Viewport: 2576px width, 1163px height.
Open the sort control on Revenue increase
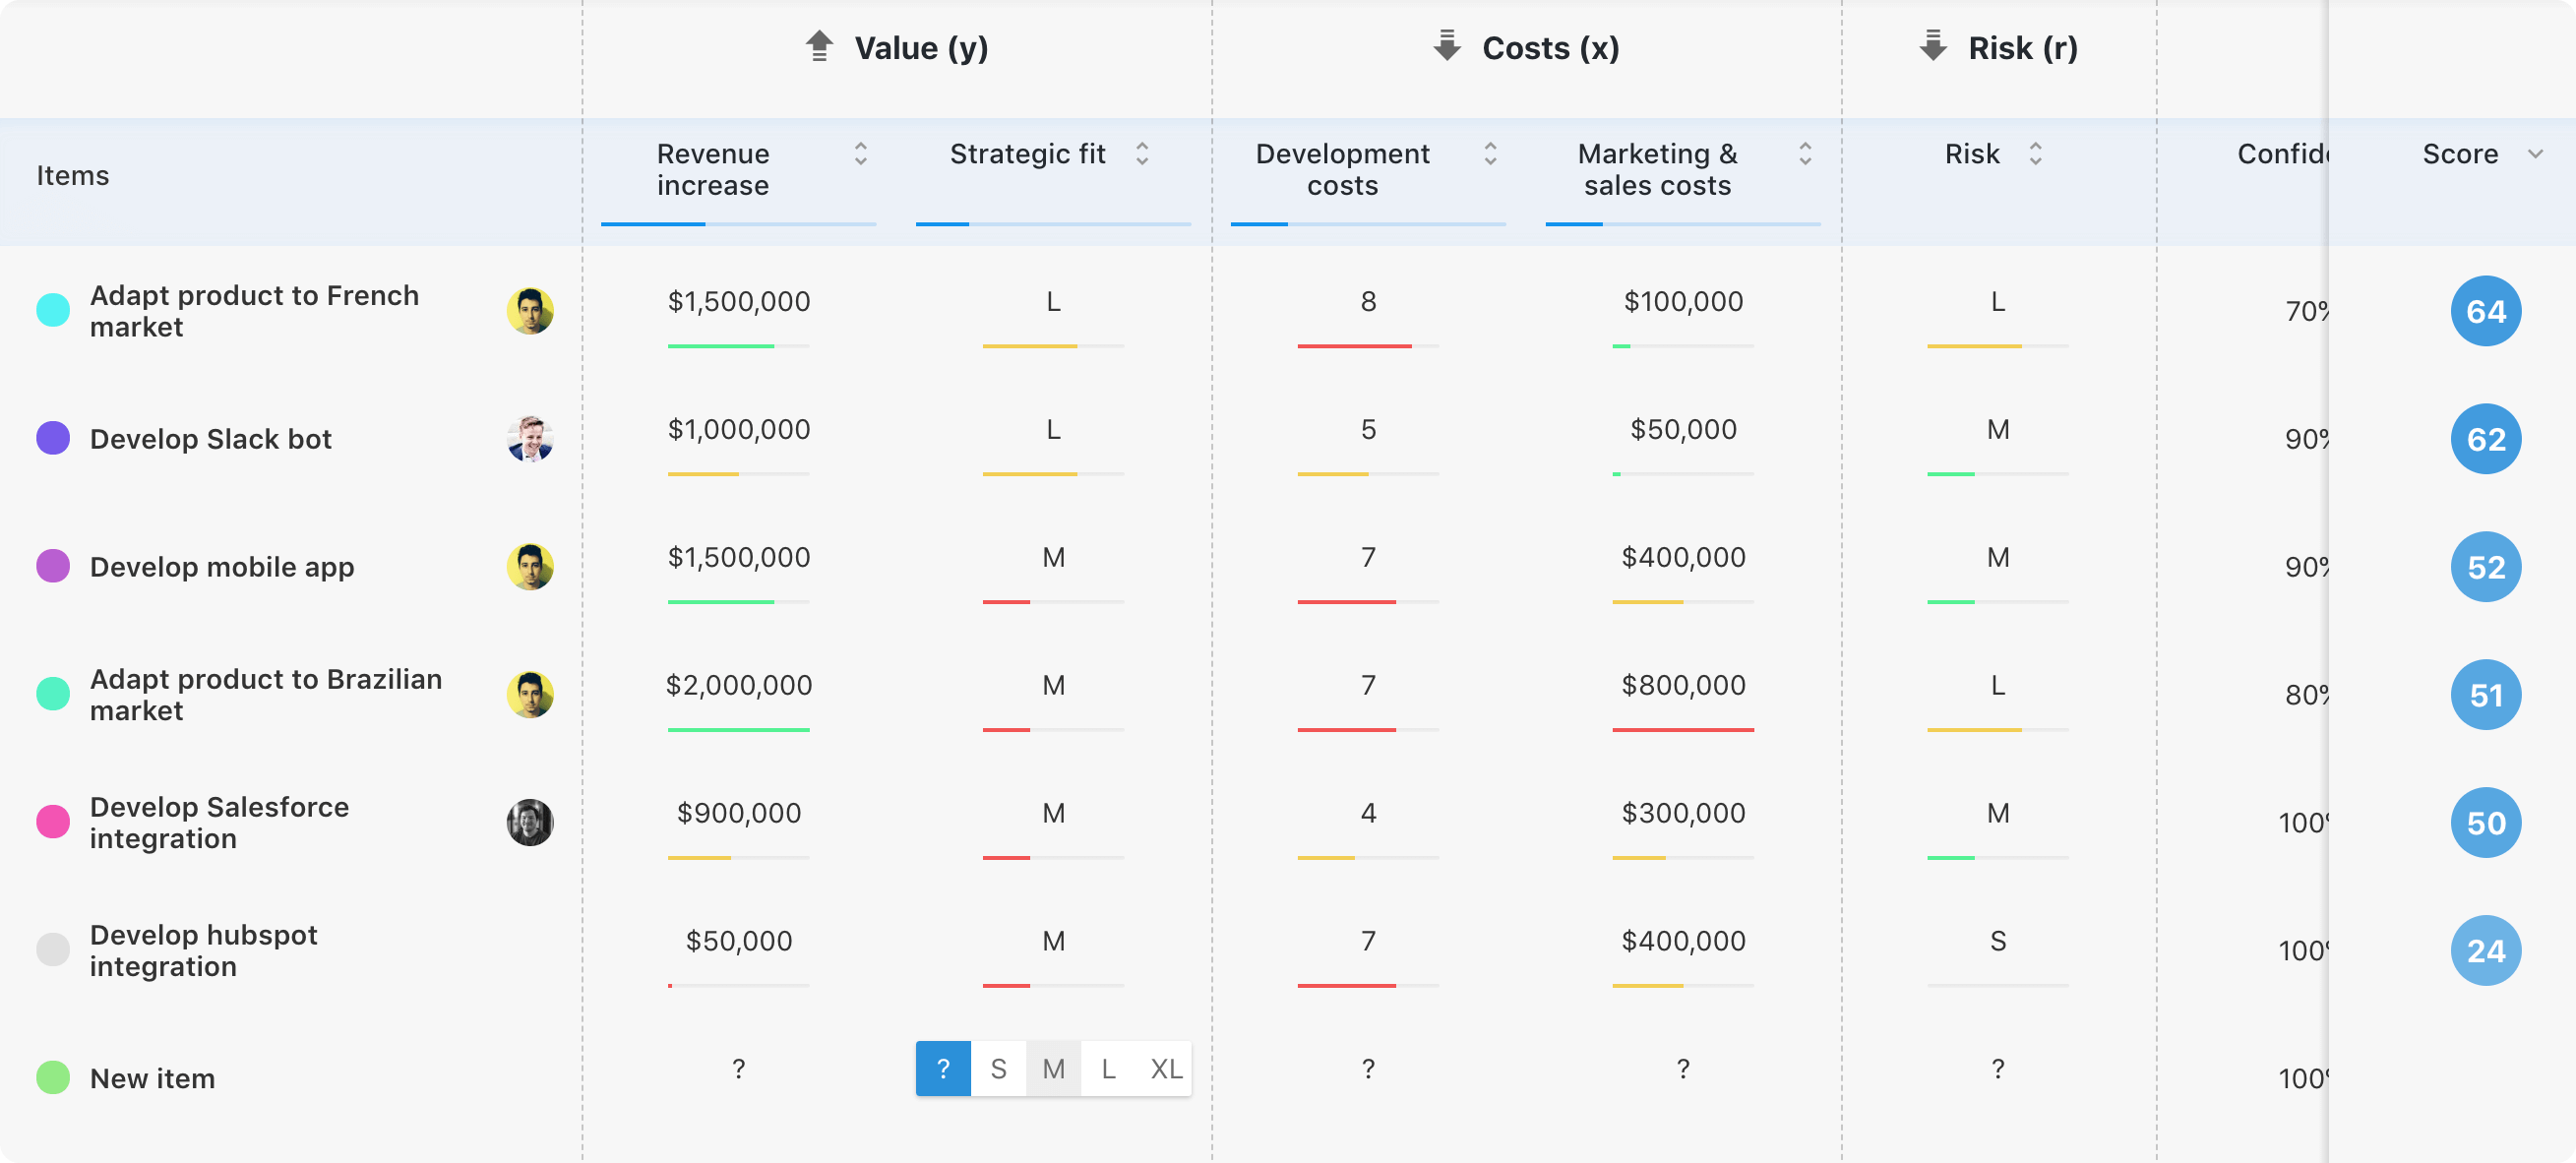(x=860, y=155)
